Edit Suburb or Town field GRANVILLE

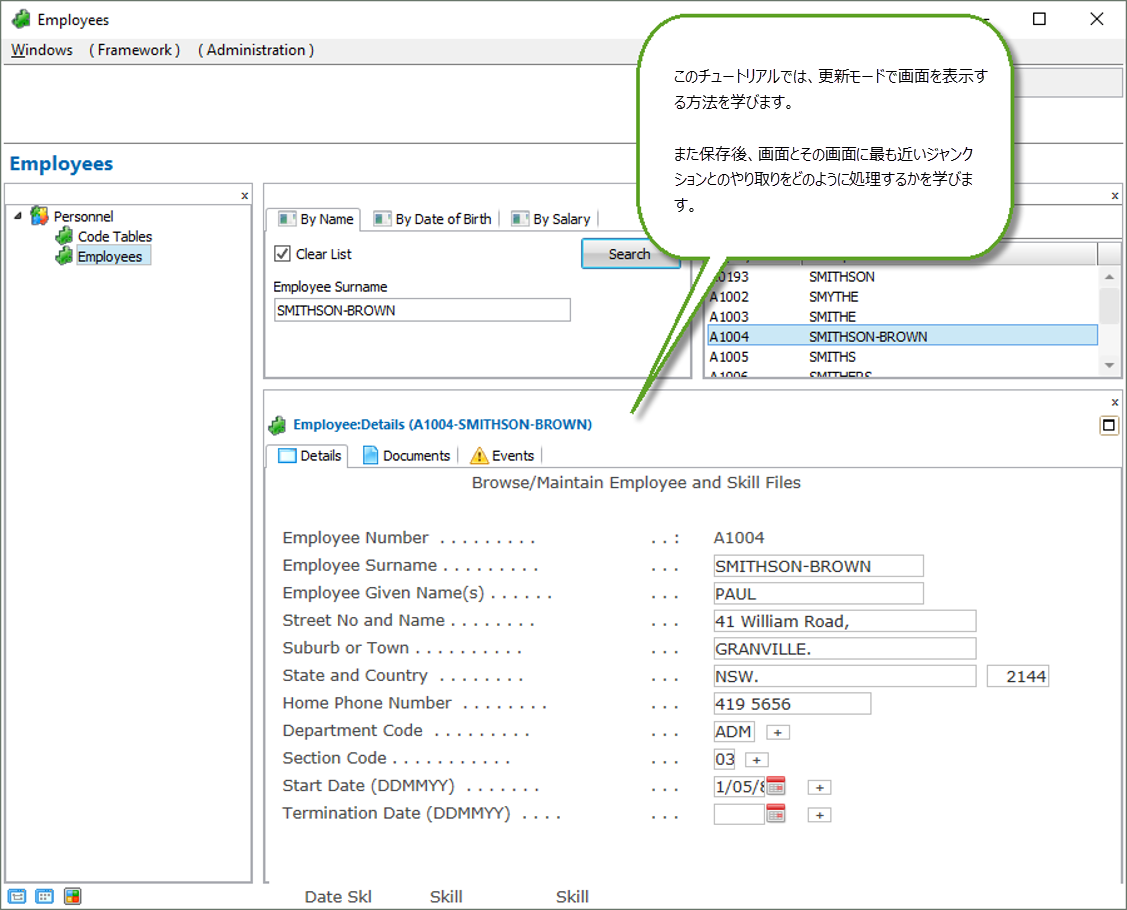845,648
